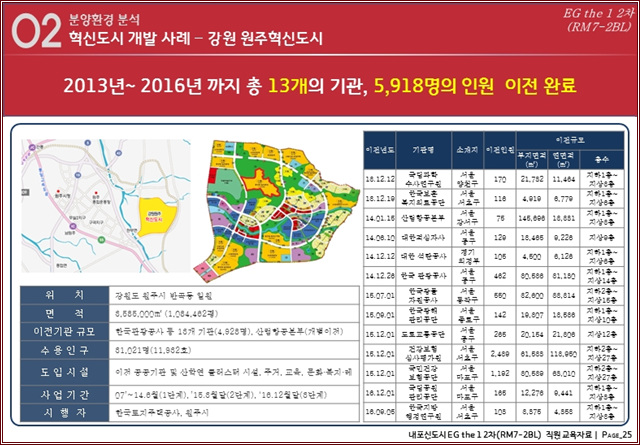640x445 pixels.
Task: Click the "서울 종로구" location cell
Action: click(467, 315)
